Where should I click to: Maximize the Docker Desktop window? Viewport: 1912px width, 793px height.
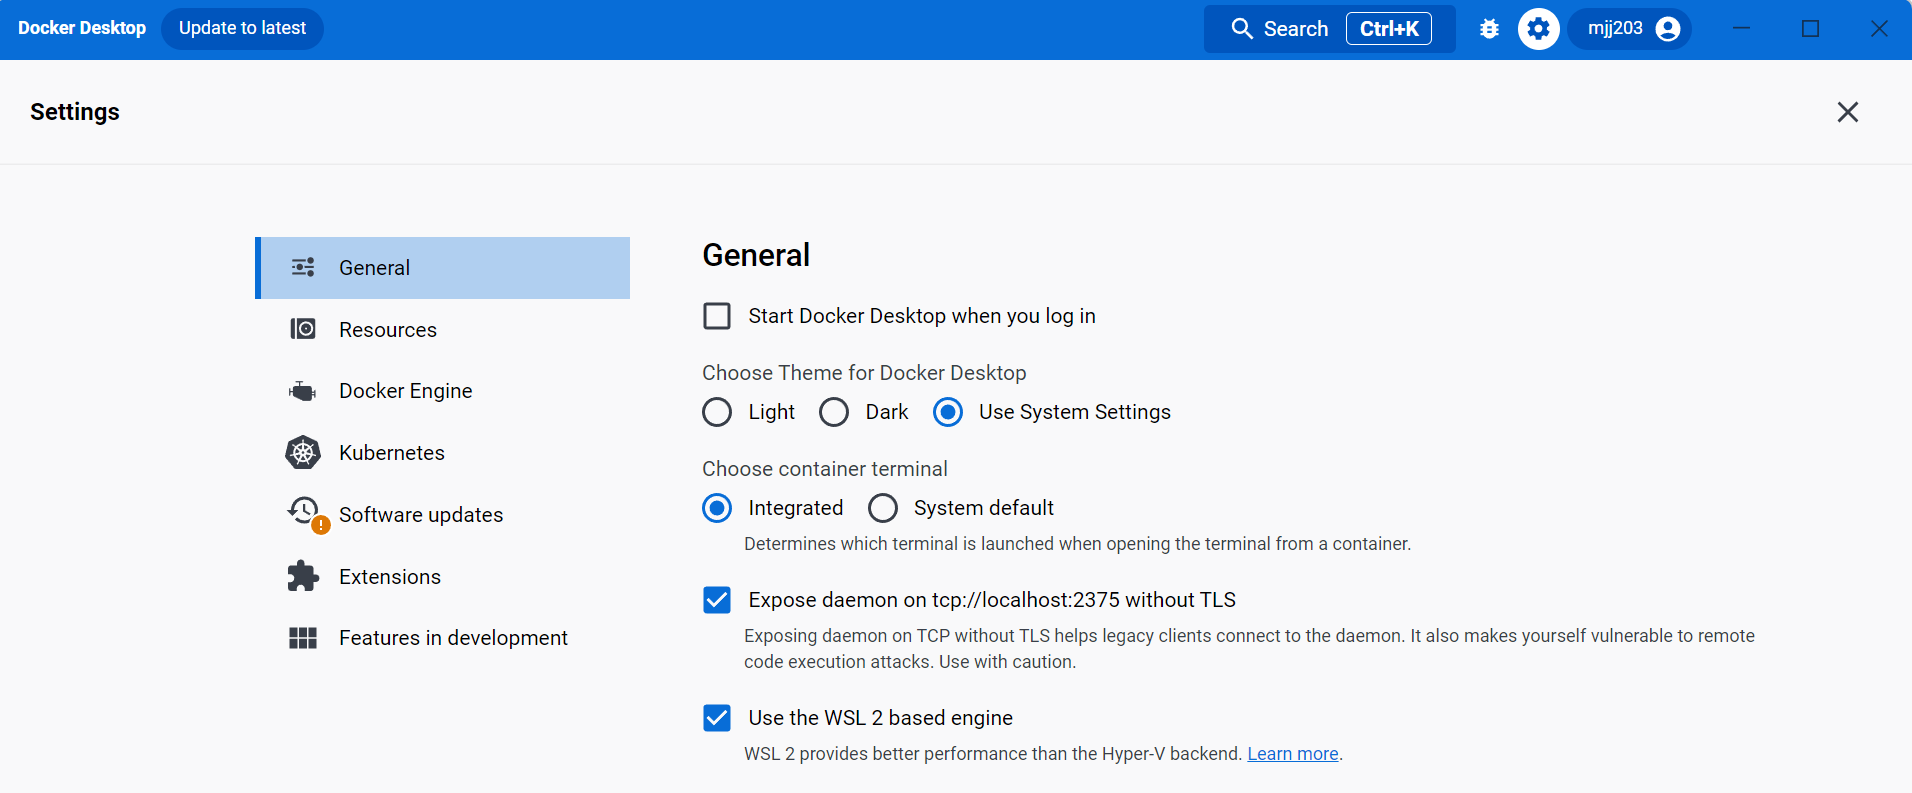point(1810,29)
